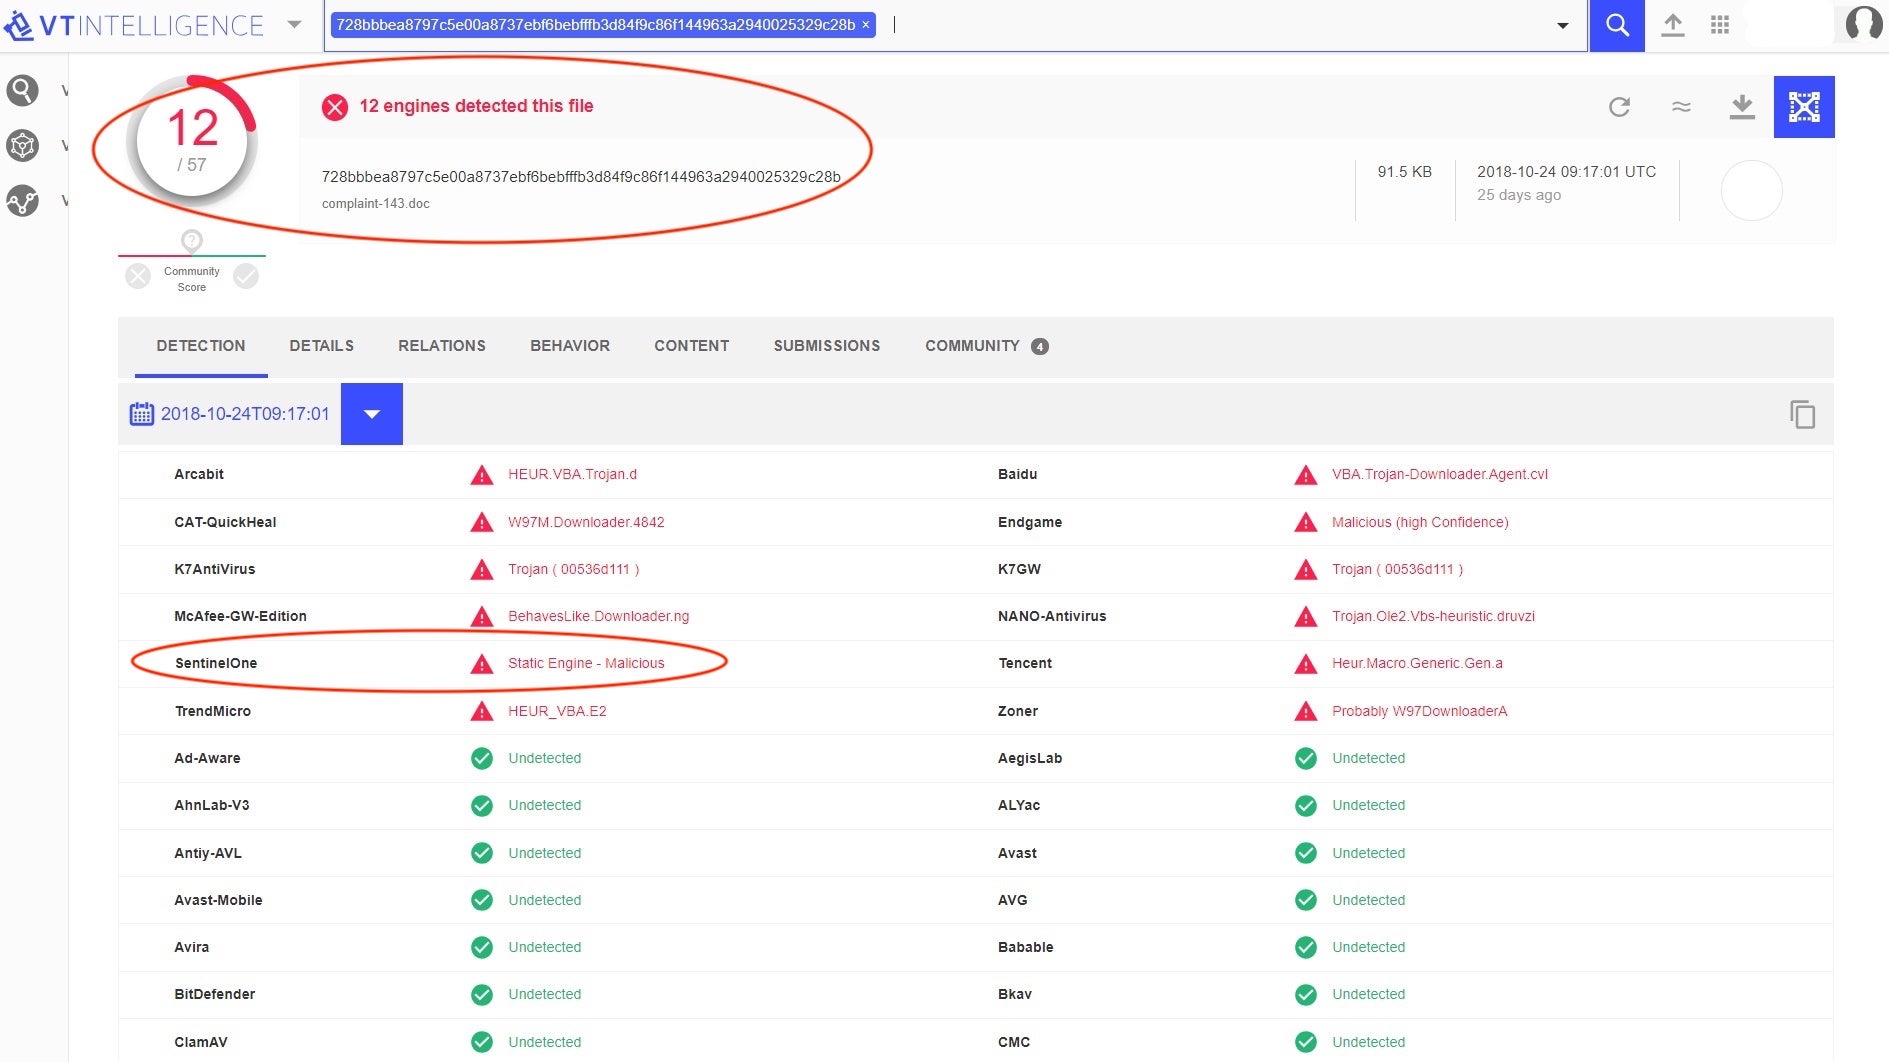The image size is (1889, 1062).
Task: Click CAT-QuickHeal's W97M.Downloader.4842 result
Action: pos(586,522)
